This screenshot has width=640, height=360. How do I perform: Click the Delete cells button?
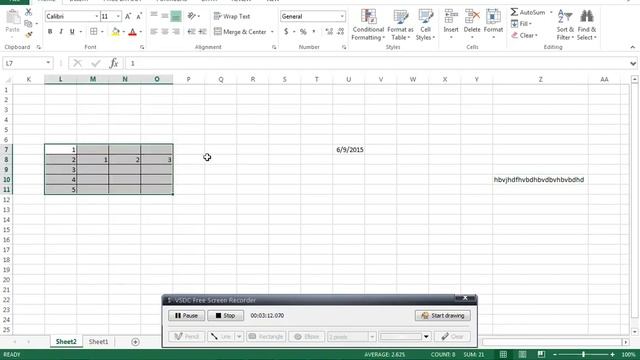tap(472, 24)
